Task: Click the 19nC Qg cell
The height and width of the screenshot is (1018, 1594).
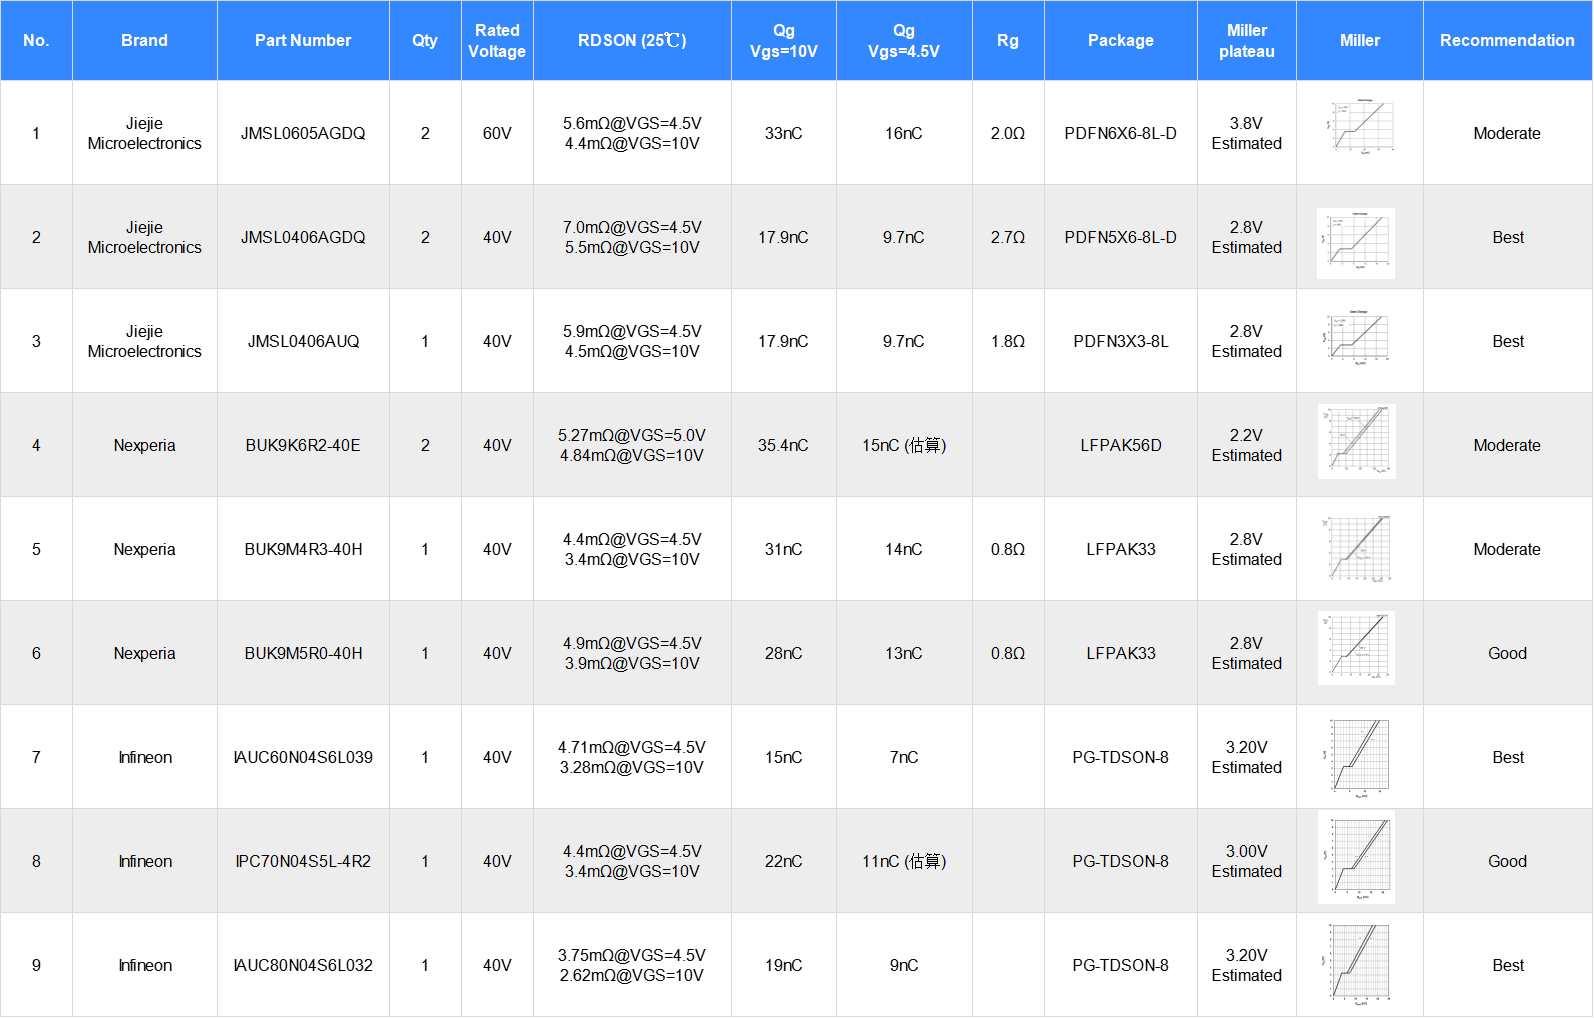Action: click(783, 965)
